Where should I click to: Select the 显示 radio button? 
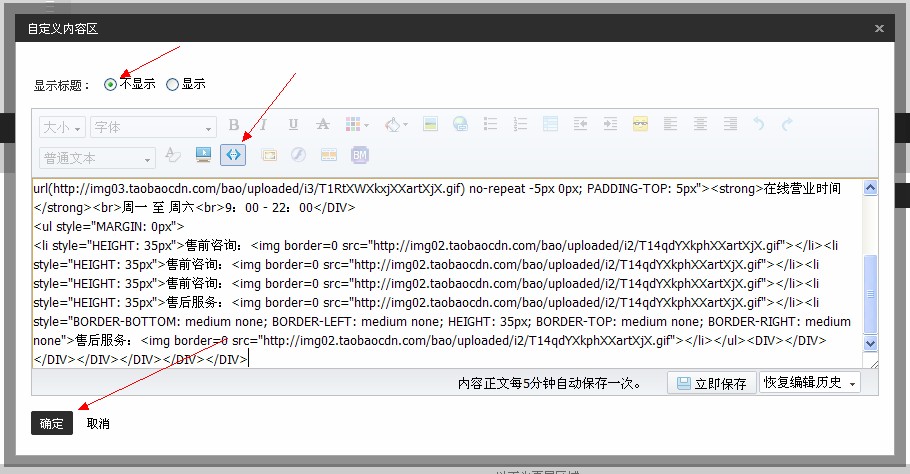(172, 85)
